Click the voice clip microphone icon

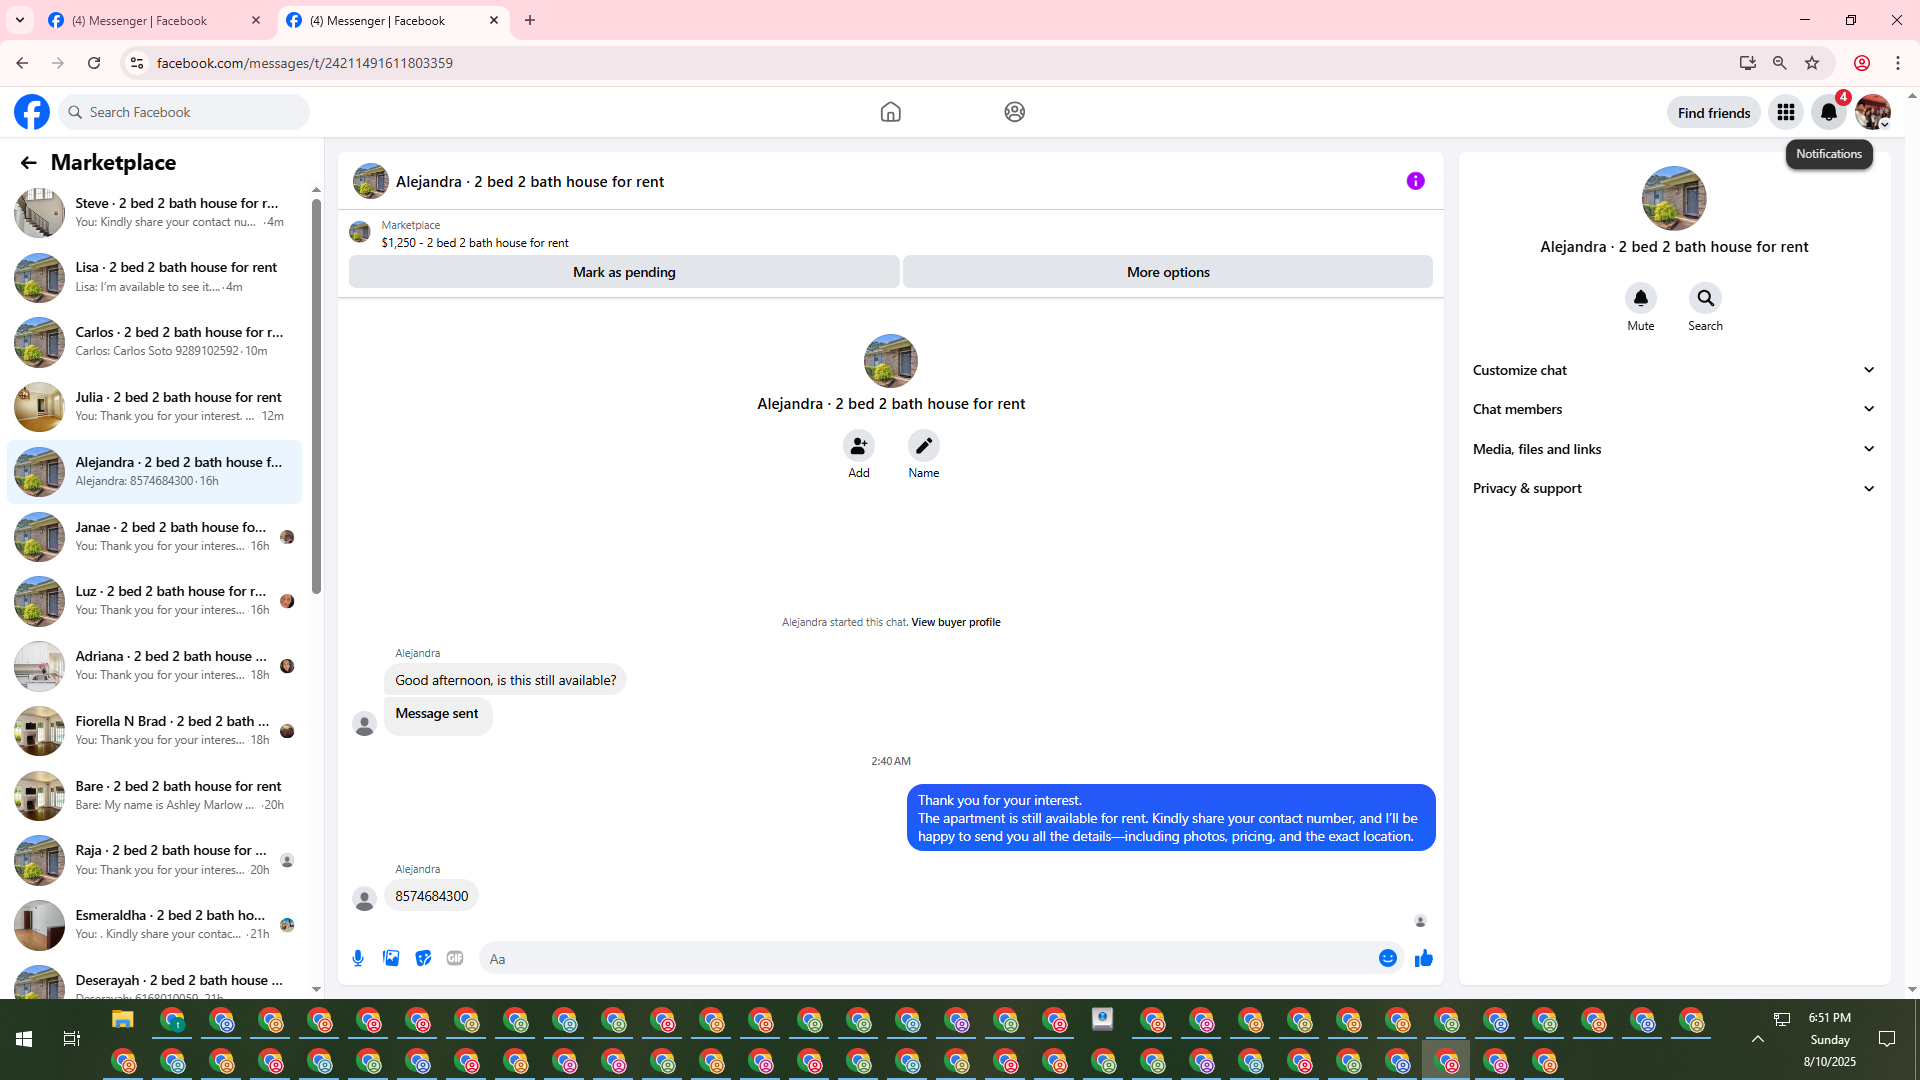coord(358,958)
